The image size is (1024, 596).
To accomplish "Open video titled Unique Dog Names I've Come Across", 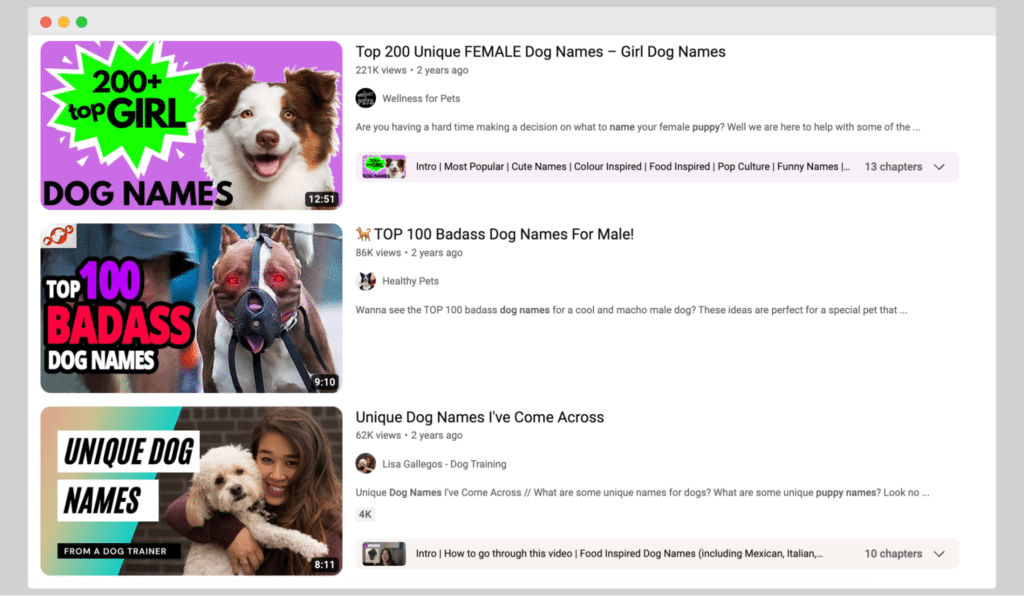I will click(x=479, y=417).
